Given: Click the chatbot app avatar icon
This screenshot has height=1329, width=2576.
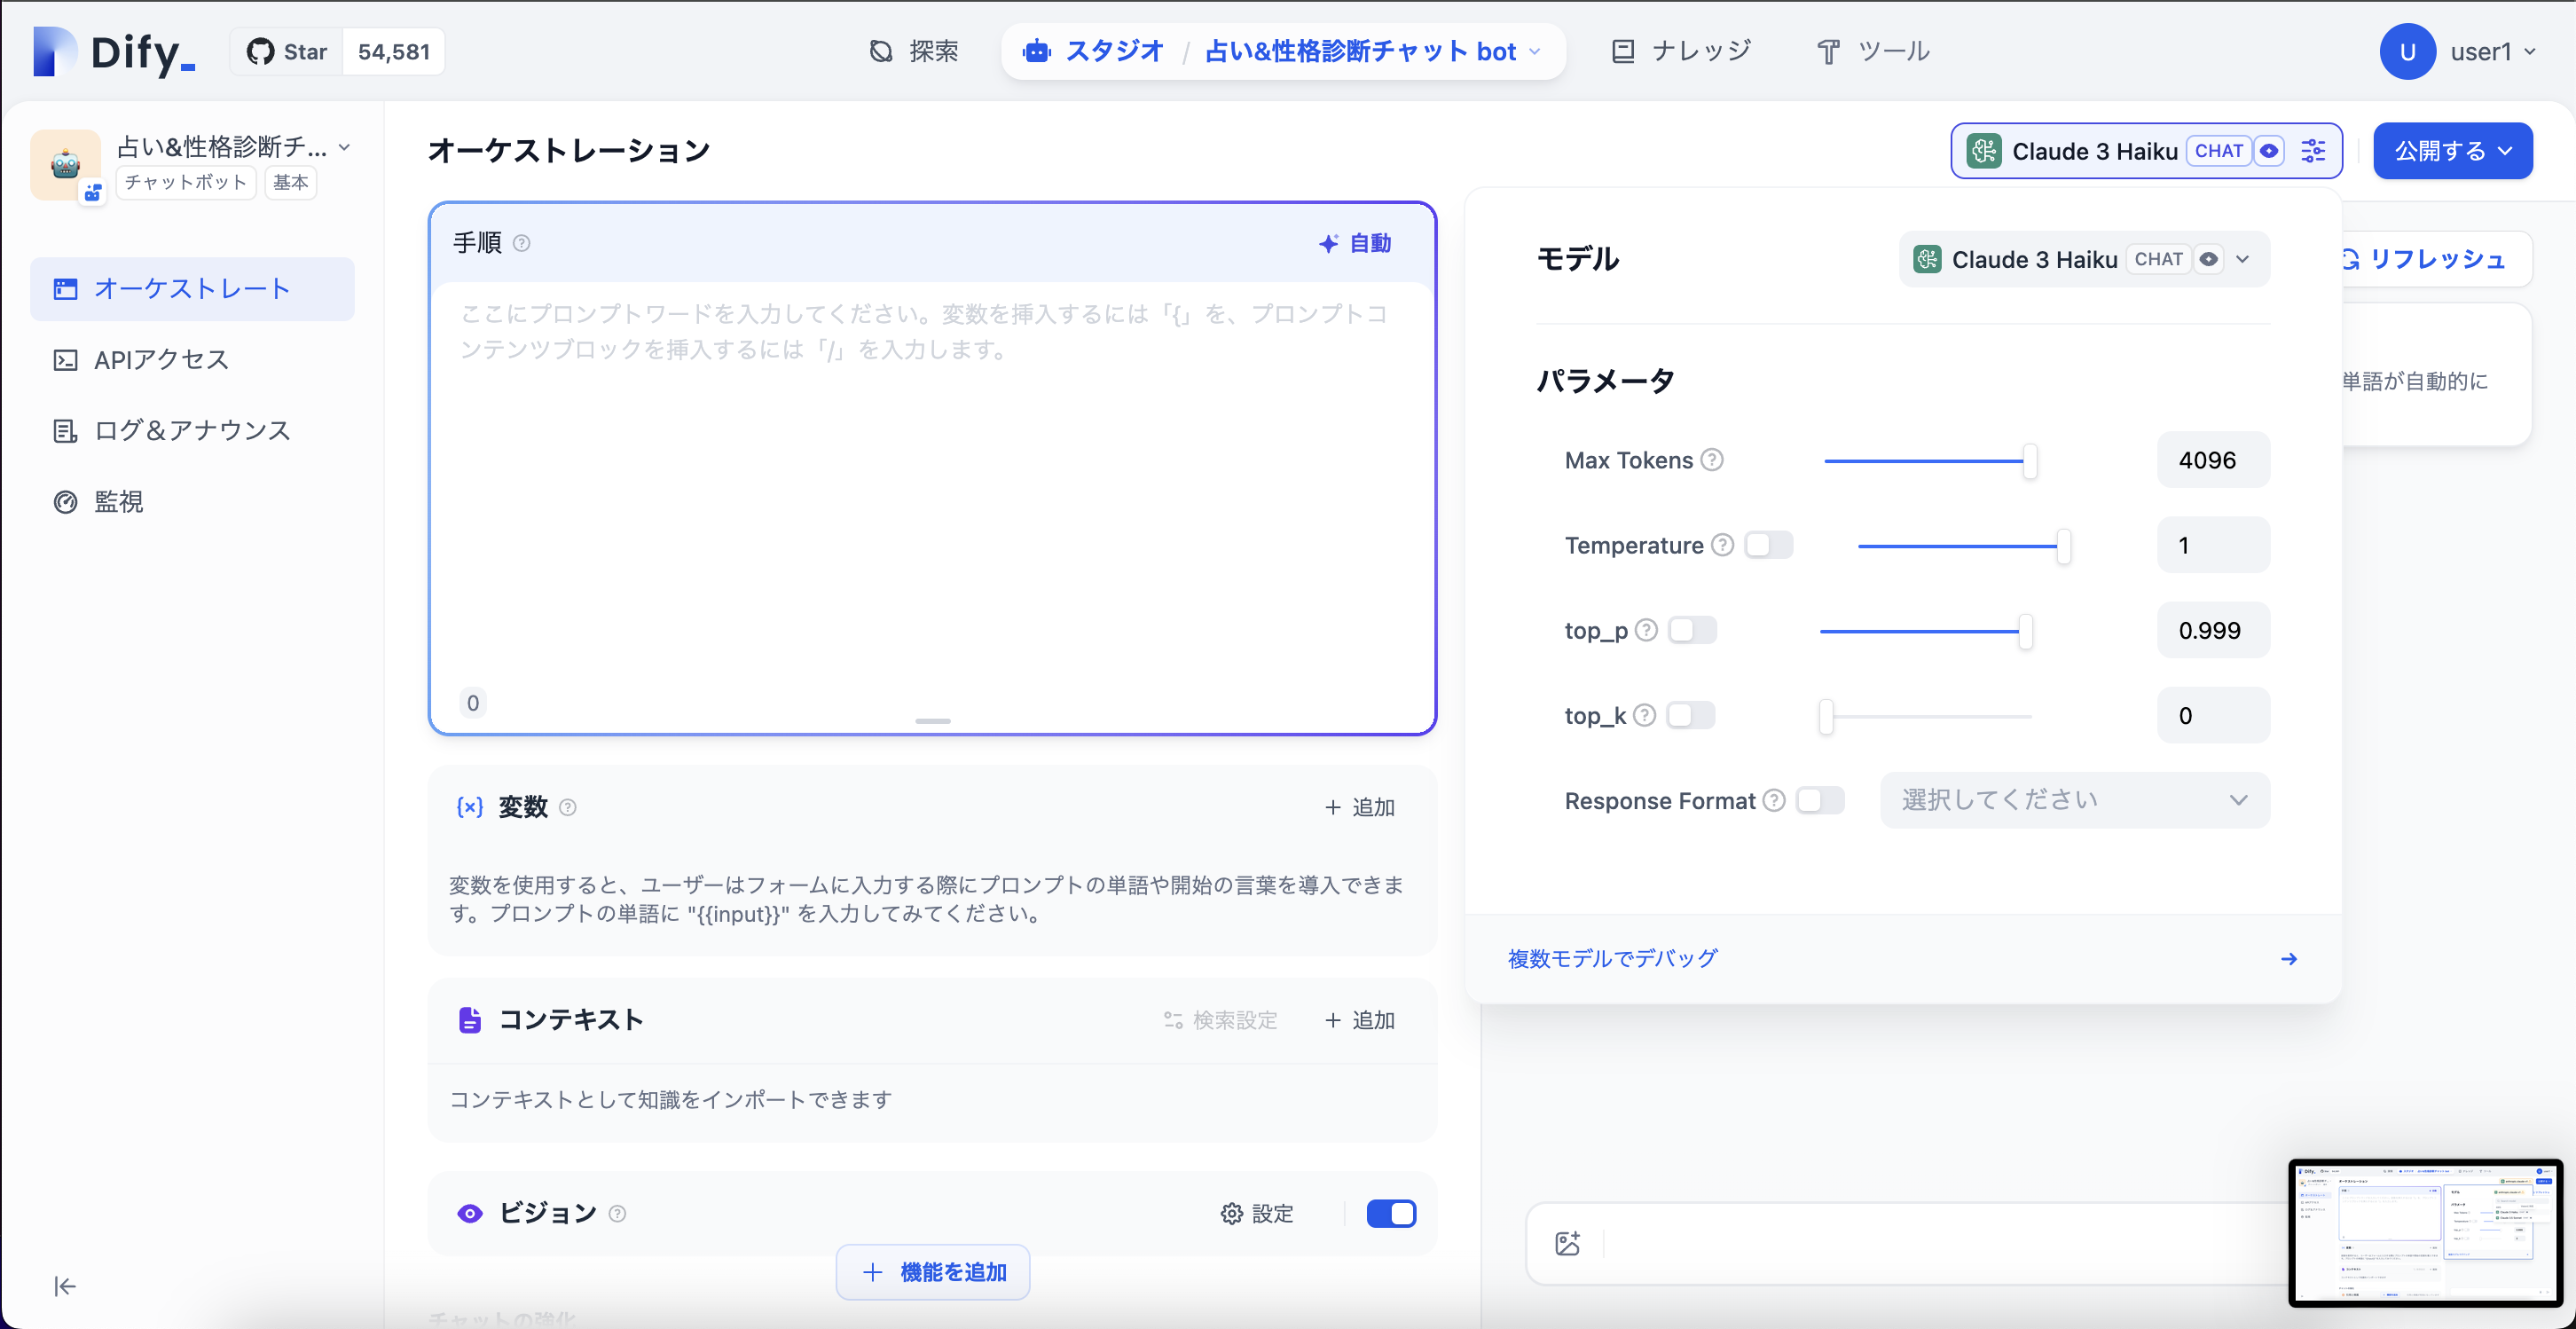Looking at the screenshot, I should (66, 164).
